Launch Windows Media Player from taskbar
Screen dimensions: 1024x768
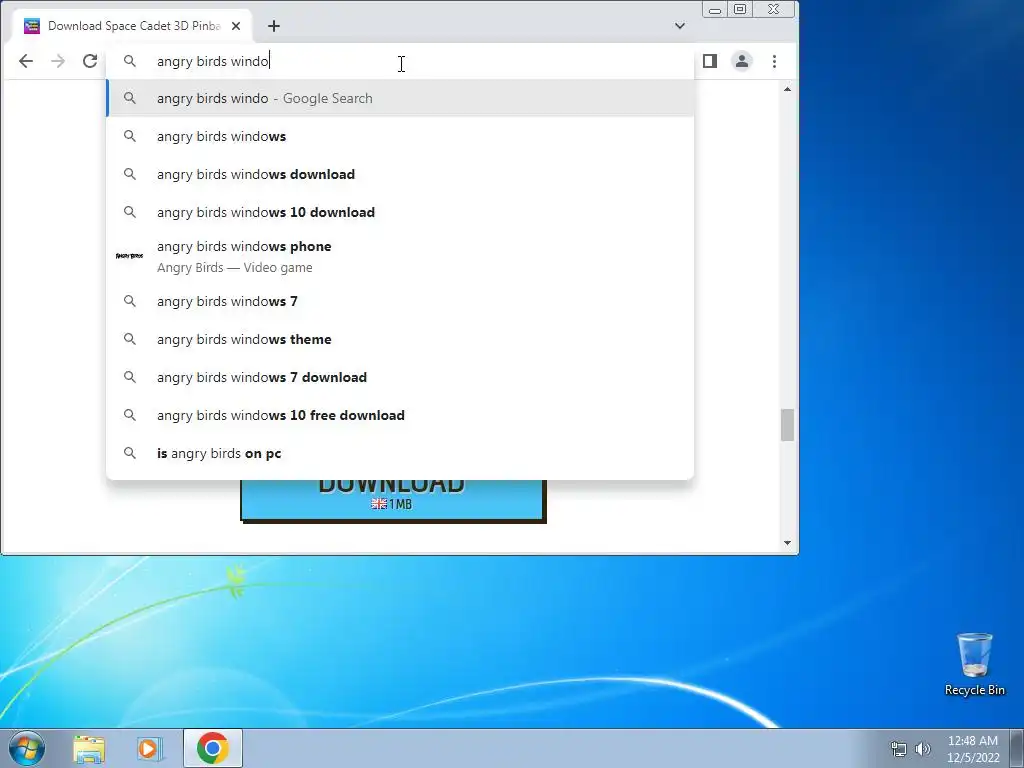(150, 749)
